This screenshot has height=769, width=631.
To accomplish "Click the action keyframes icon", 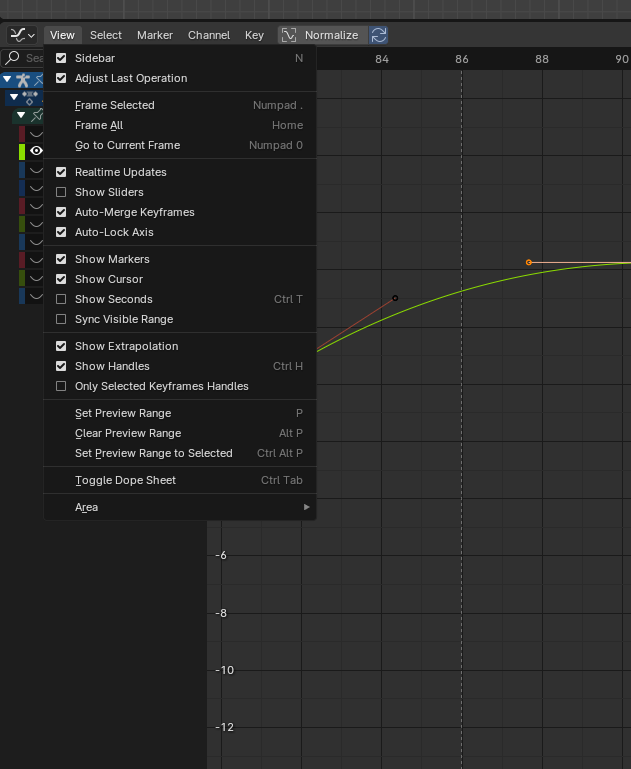I will [29, 97].
